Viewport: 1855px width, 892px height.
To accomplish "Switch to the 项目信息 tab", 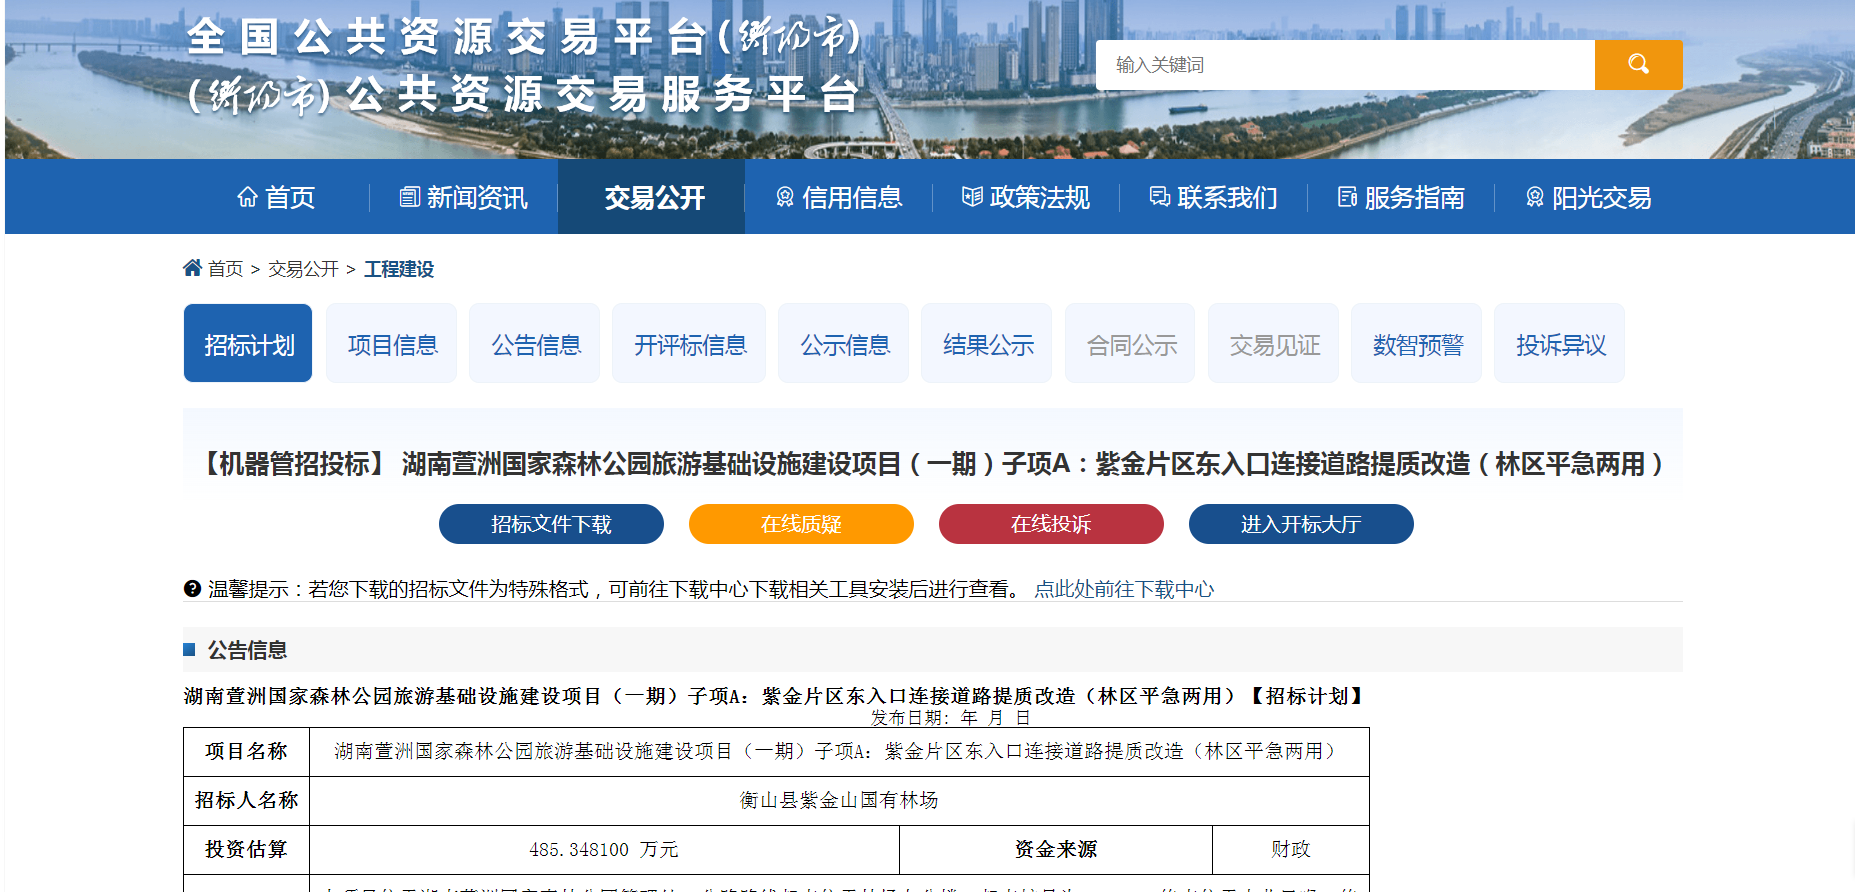I will [392, 345].
